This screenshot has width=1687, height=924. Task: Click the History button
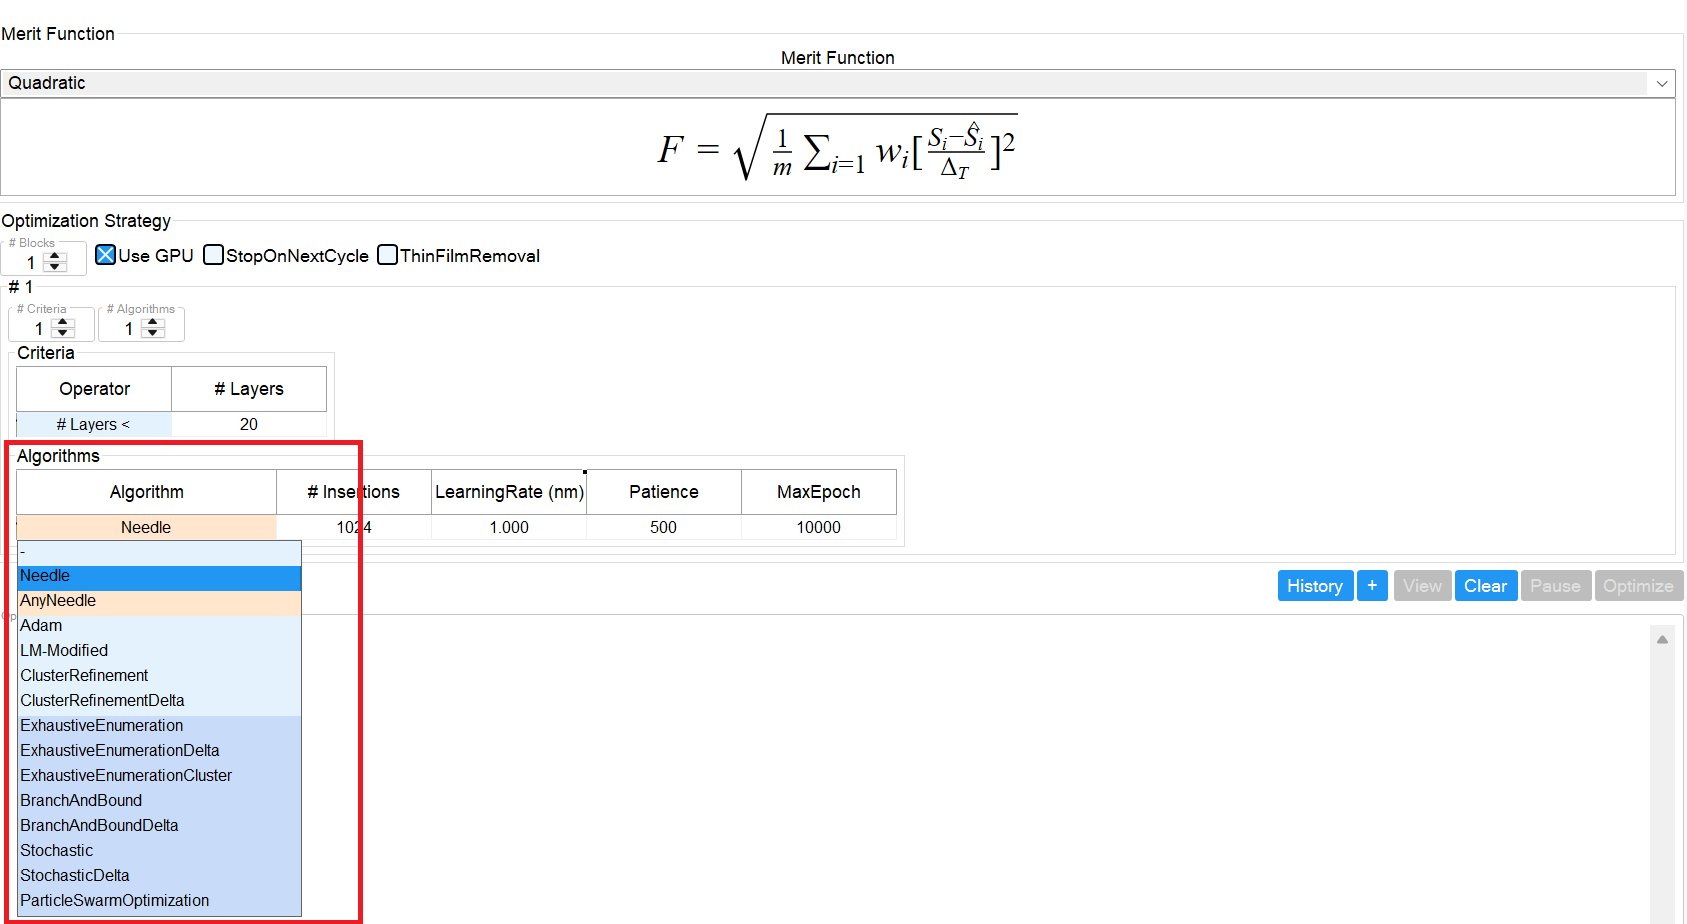1314,585
